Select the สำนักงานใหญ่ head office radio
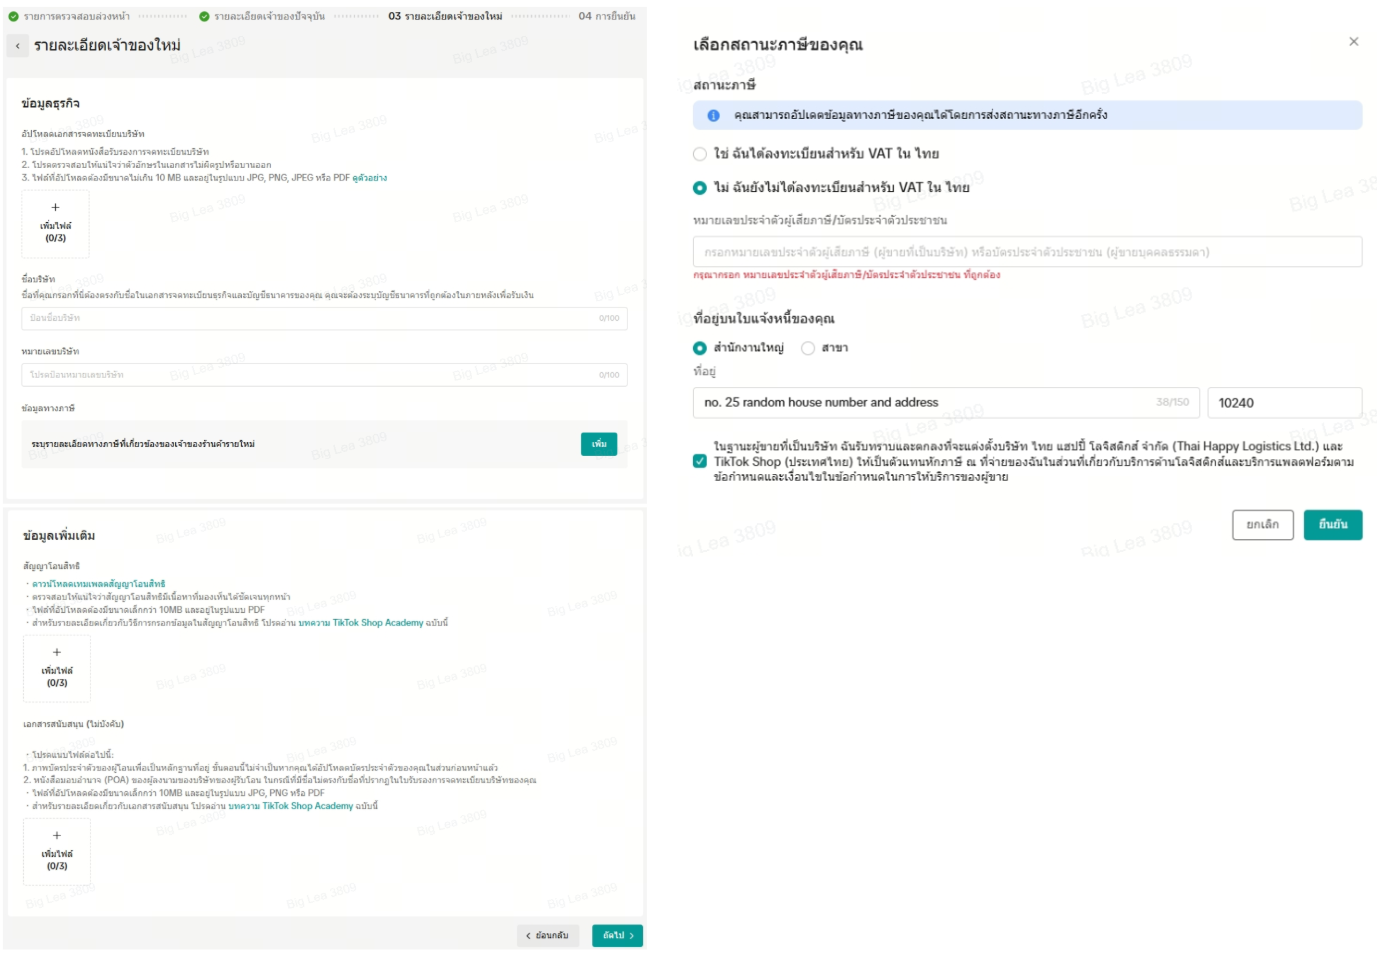Image resolution: width=1396 pixels, height=966 pixels. (700, 349)
